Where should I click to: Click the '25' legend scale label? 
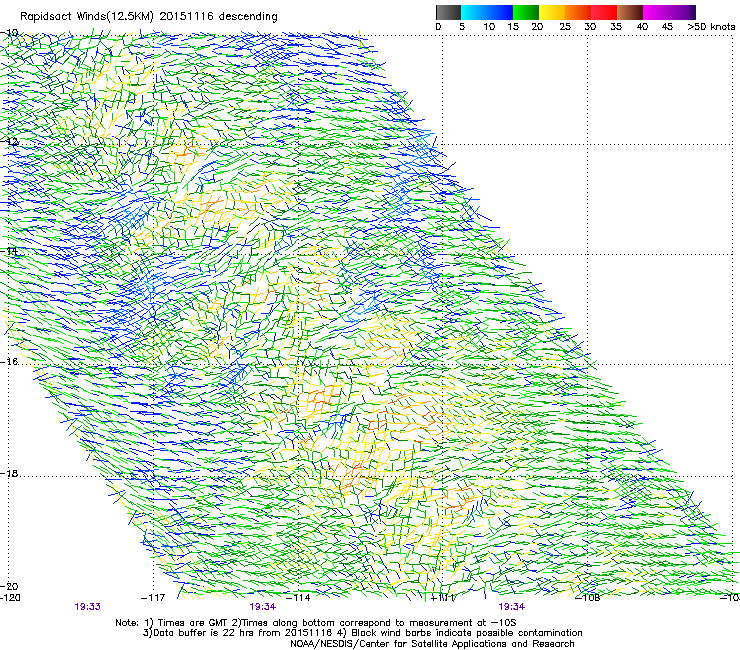565,26
